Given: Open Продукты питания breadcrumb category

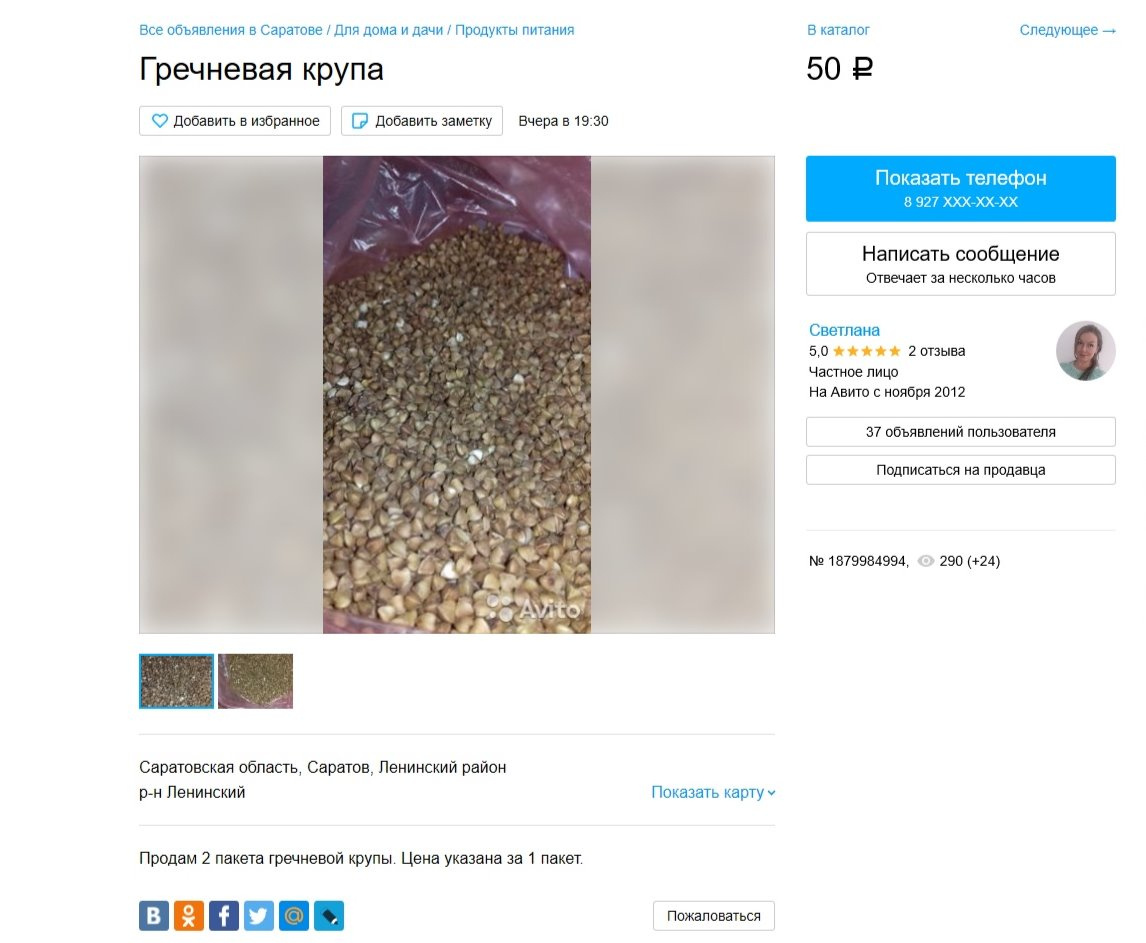Looking at the screenshot, I should tap(515, 30).
